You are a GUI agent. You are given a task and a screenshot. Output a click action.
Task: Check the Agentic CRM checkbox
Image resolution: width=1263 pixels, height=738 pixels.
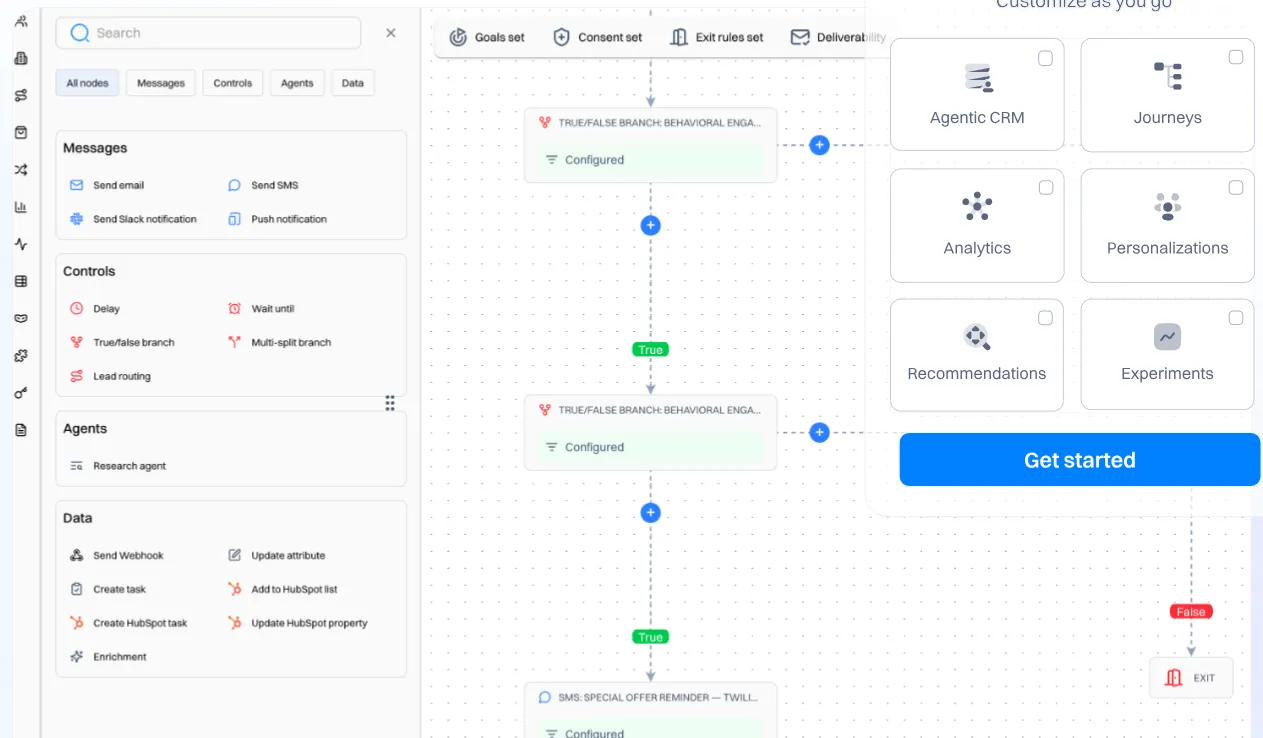[x=1045, y=58]
